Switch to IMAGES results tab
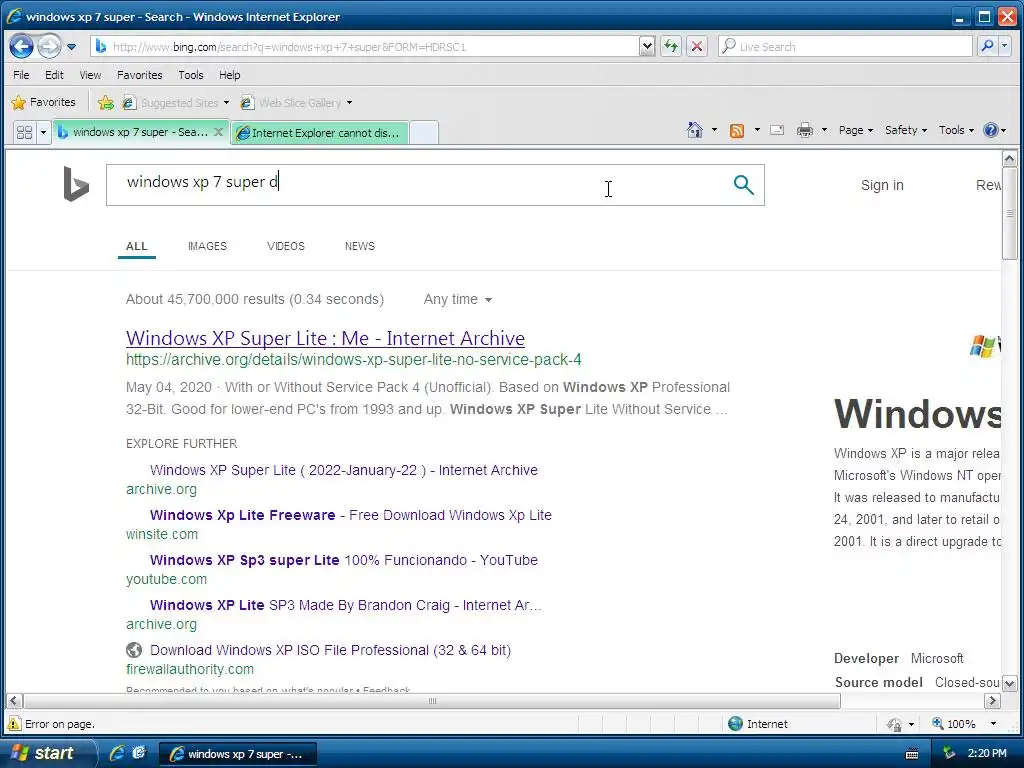Image resolution: width=1024 pixels, height=768 pixels. coord(207,246)
